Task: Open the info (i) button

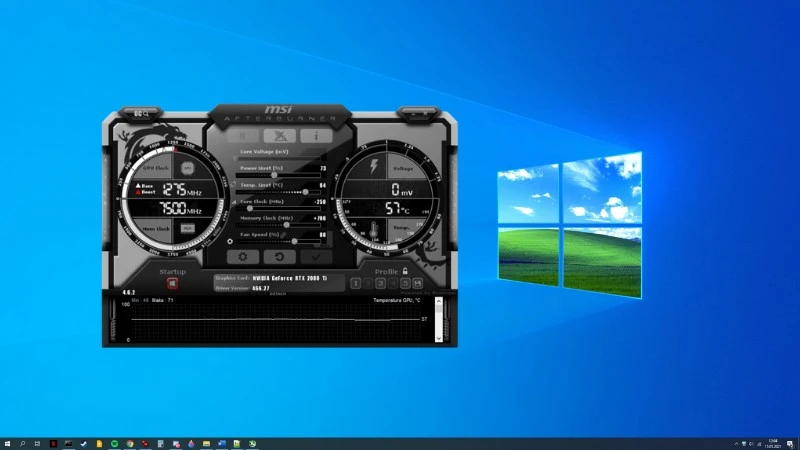Action: 316,136
